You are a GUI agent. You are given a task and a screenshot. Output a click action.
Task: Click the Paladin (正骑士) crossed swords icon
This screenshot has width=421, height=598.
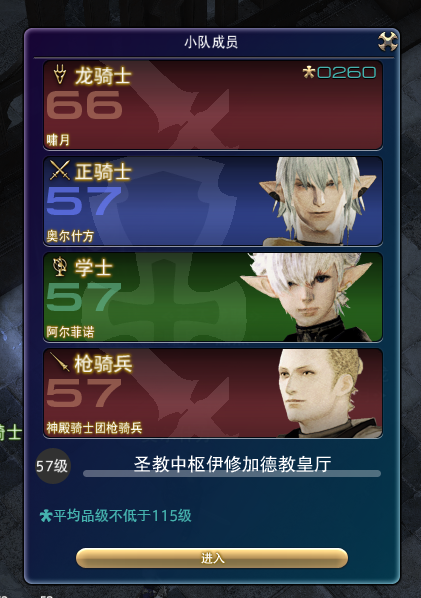point(60,170)
